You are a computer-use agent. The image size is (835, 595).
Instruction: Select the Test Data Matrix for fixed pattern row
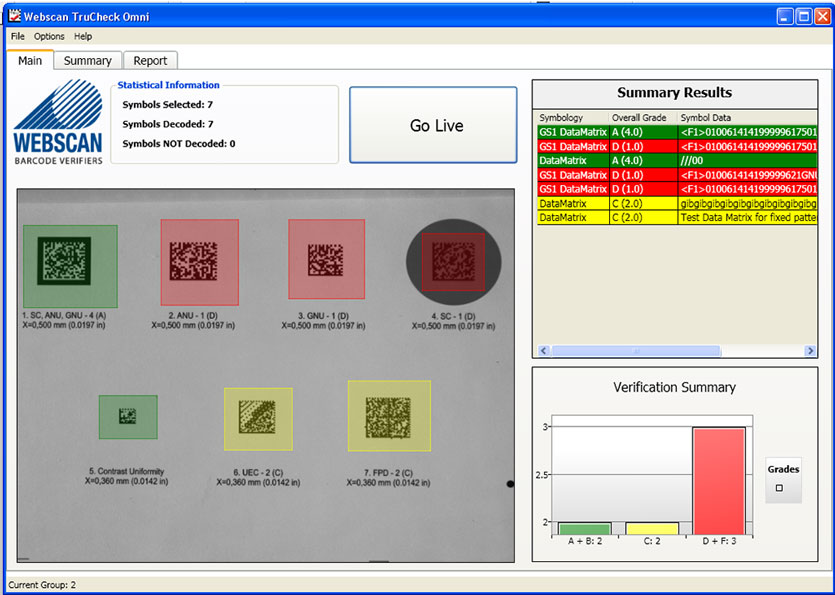tap(677, 217)
